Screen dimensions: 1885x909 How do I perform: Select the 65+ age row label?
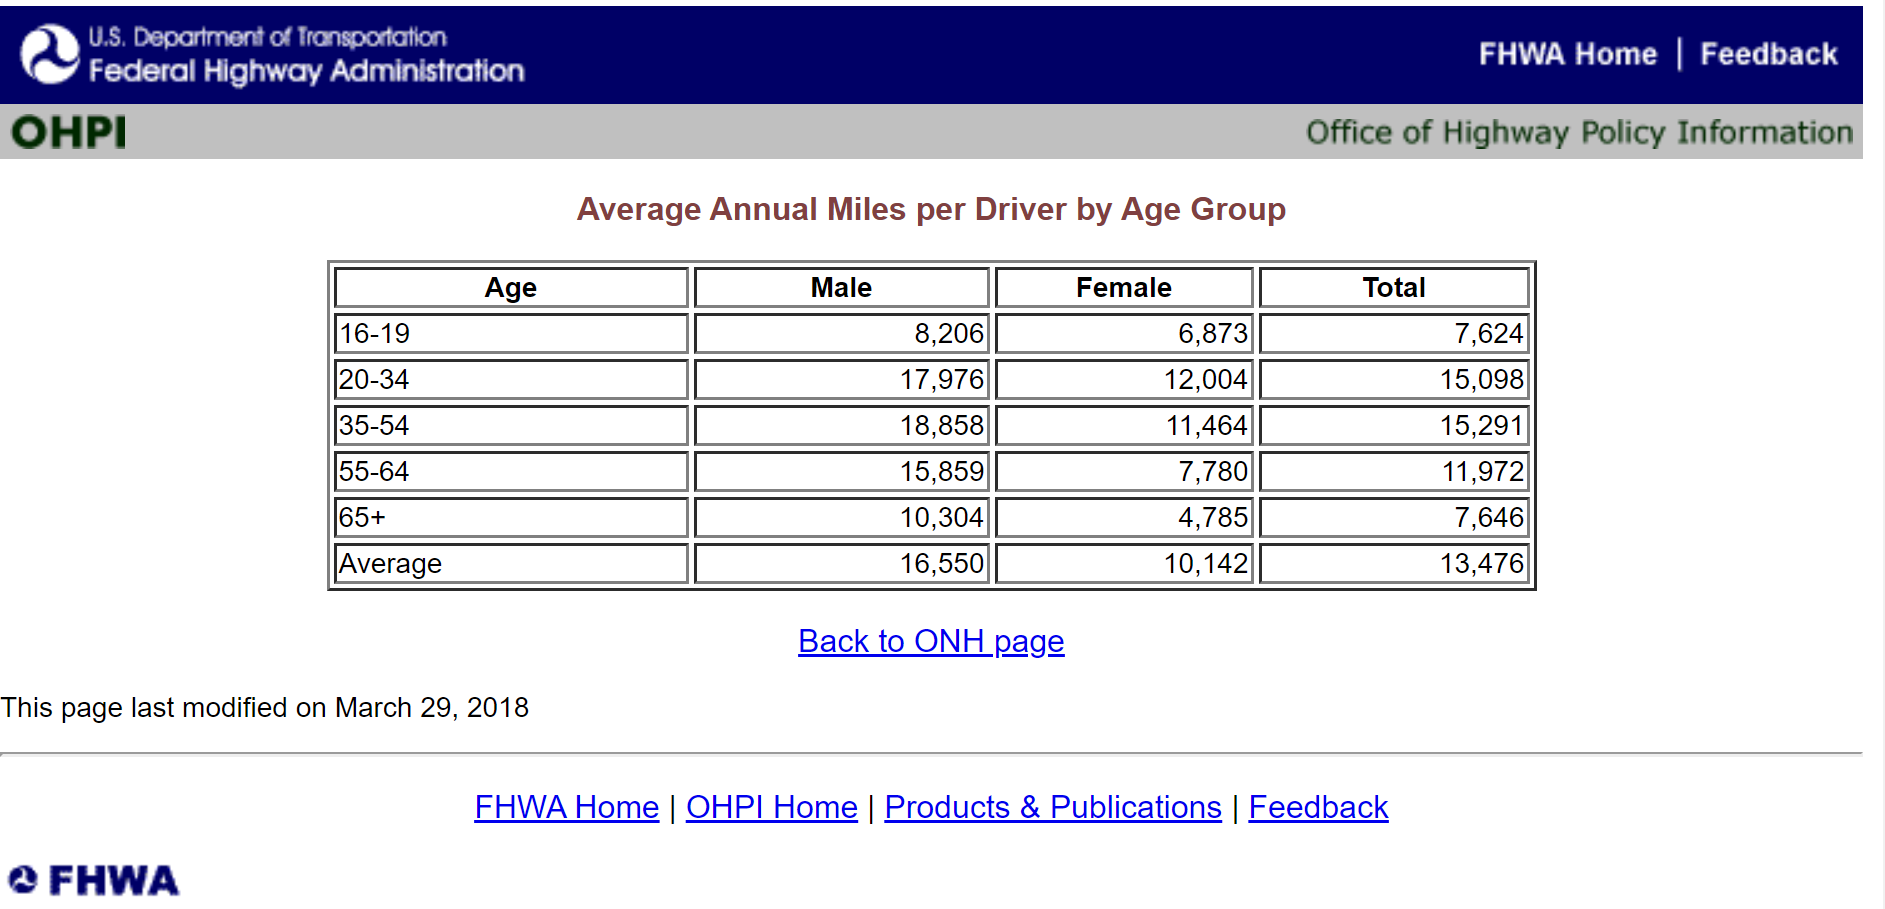362,517
